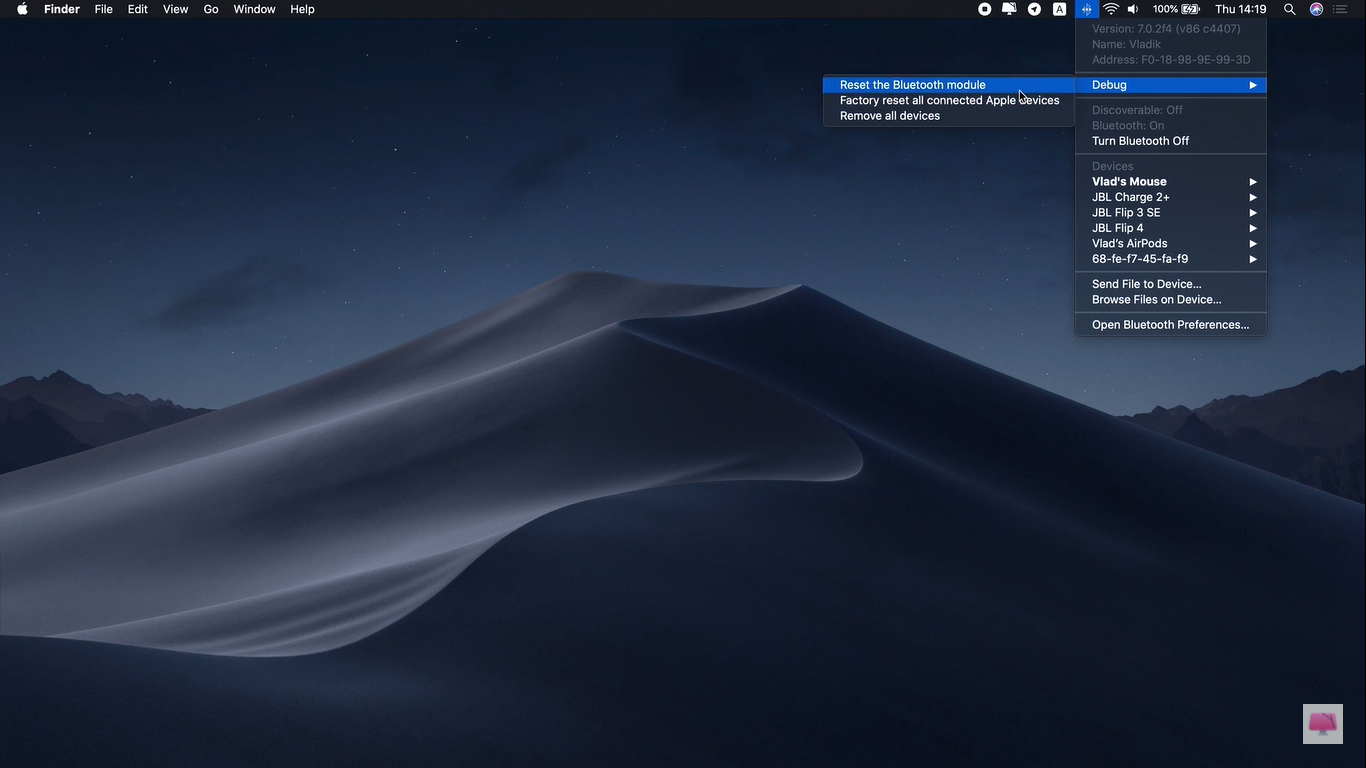Expand the Debug submenu arrow

pyautogui.click(x=1253, y=85)
